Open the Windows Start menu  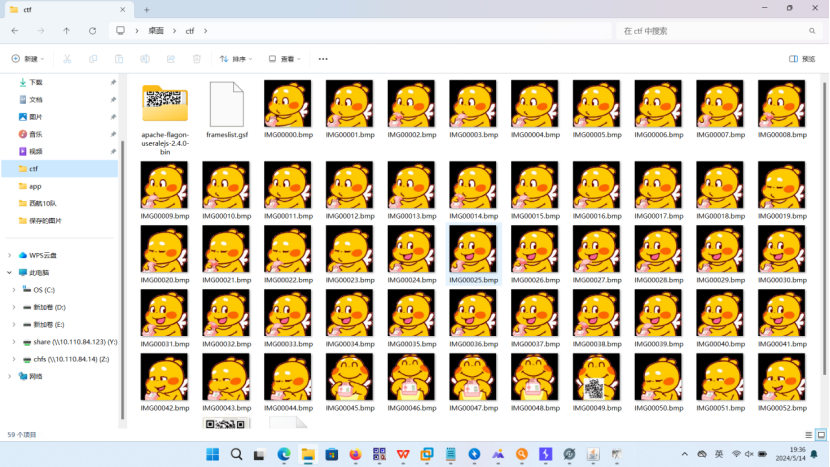pos(213,455)
